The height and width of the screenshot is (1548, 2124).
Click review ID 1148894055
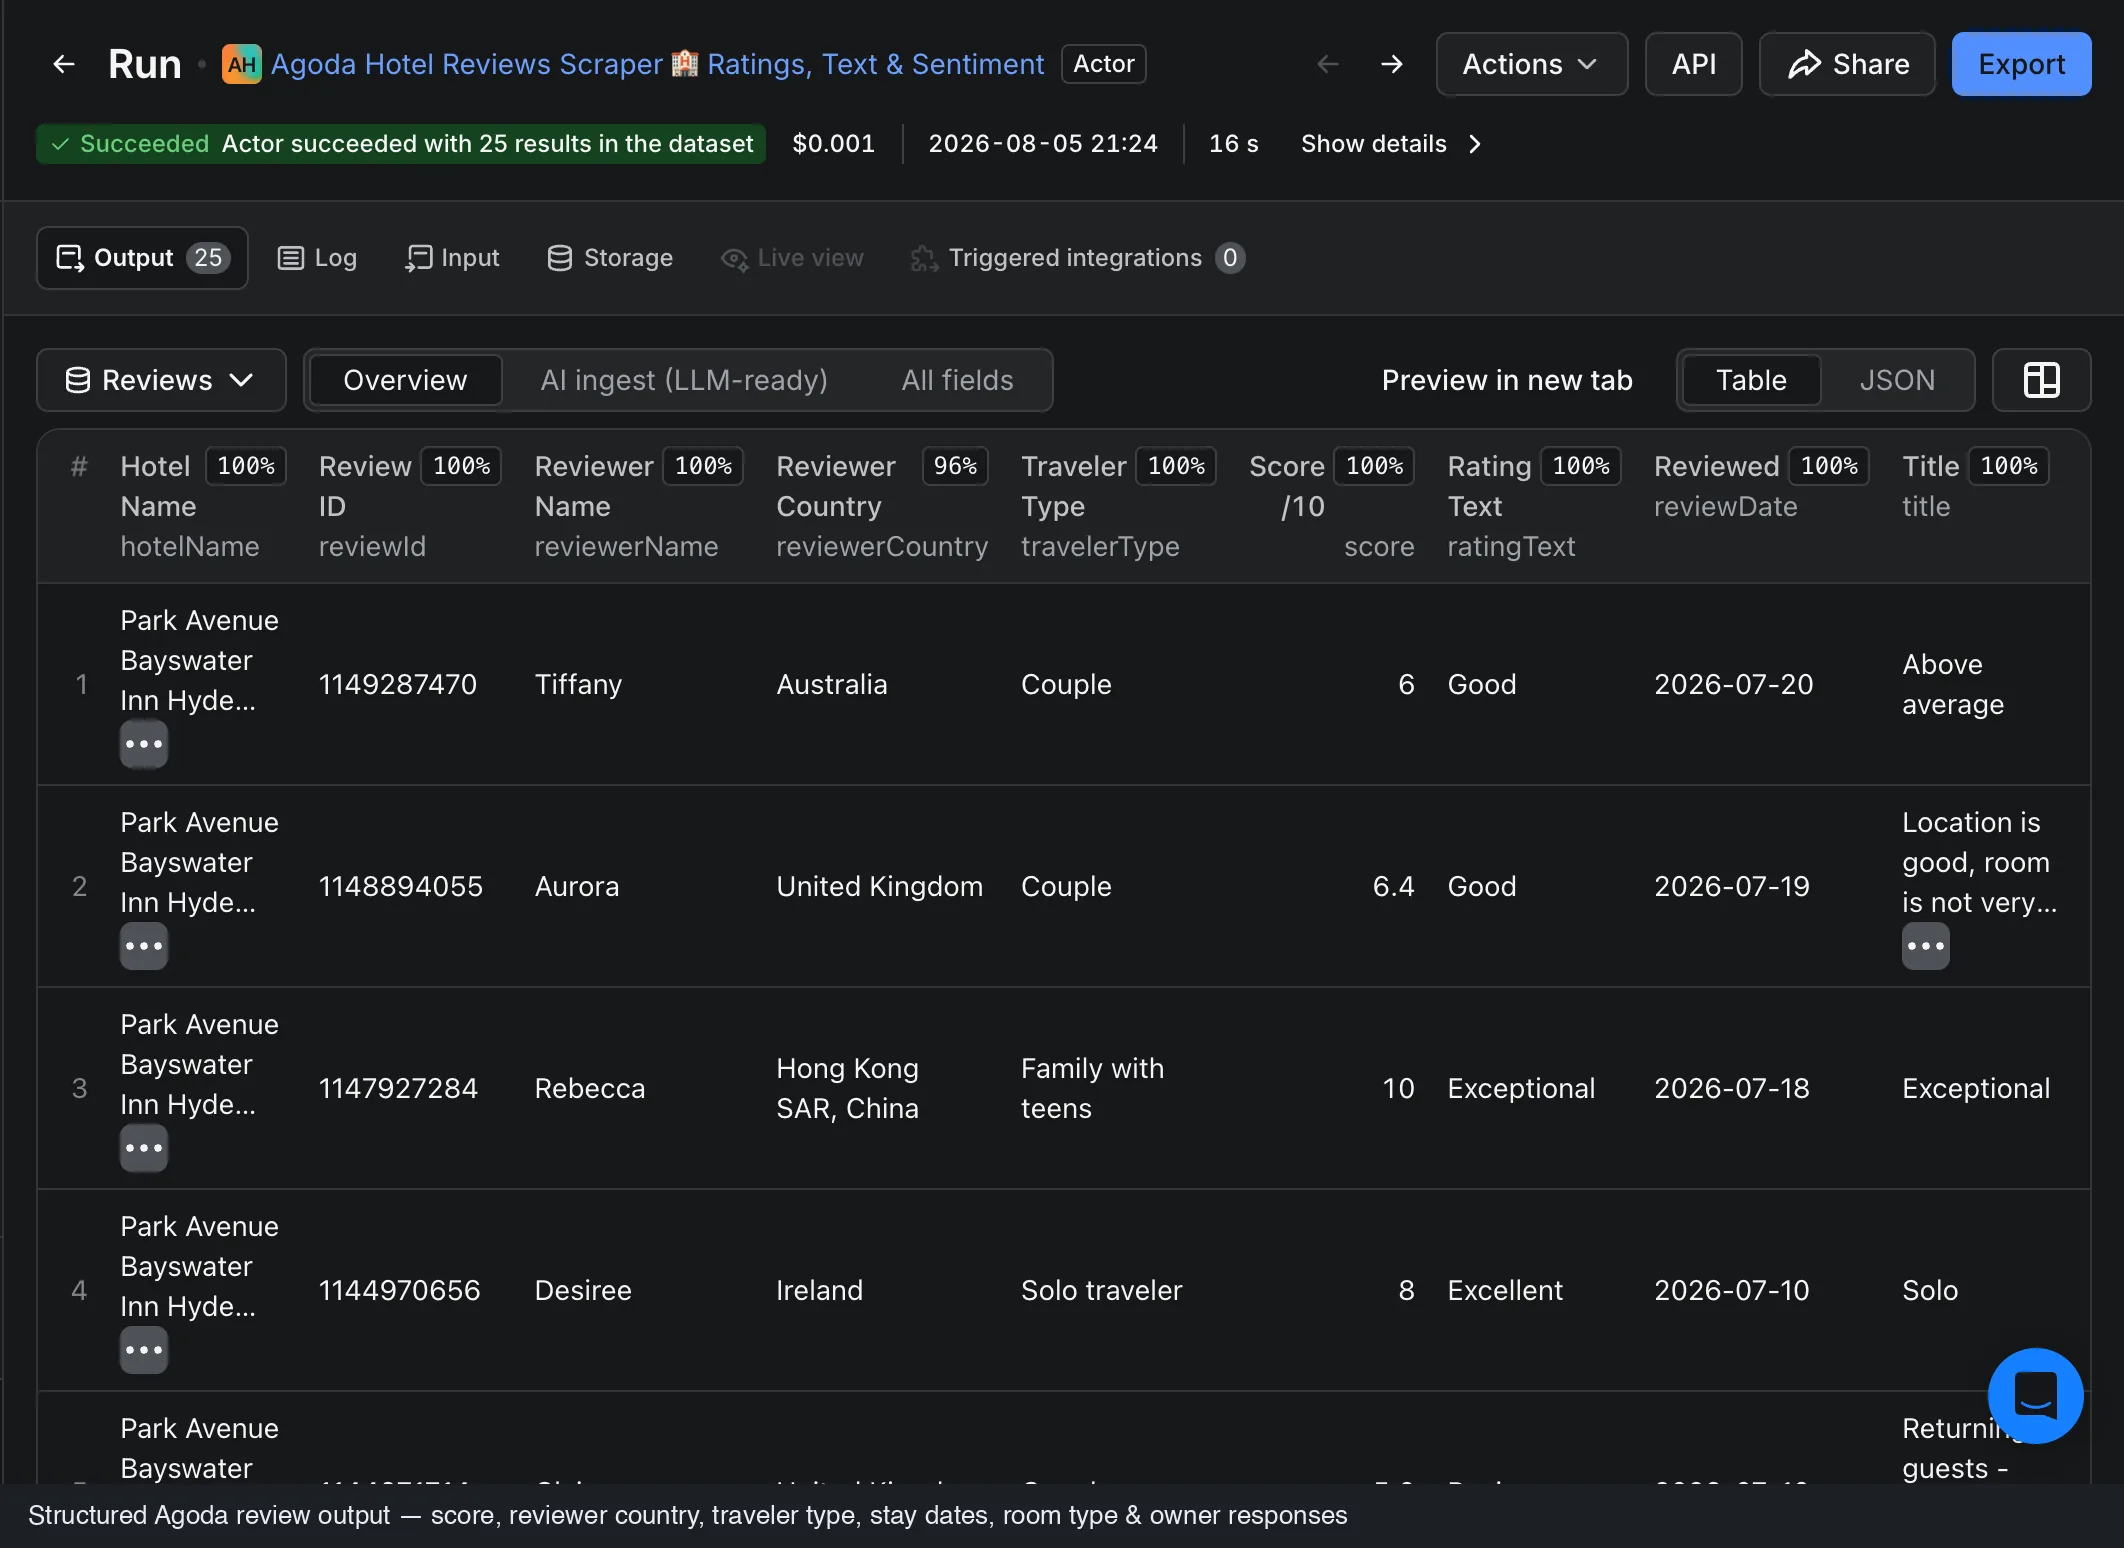coord(400,886)
